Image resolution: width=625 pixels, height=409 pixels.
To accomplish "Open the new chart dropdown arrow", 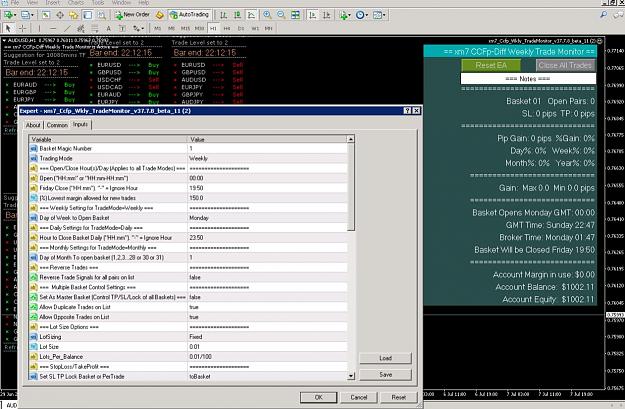I will (x=15, y=15).
